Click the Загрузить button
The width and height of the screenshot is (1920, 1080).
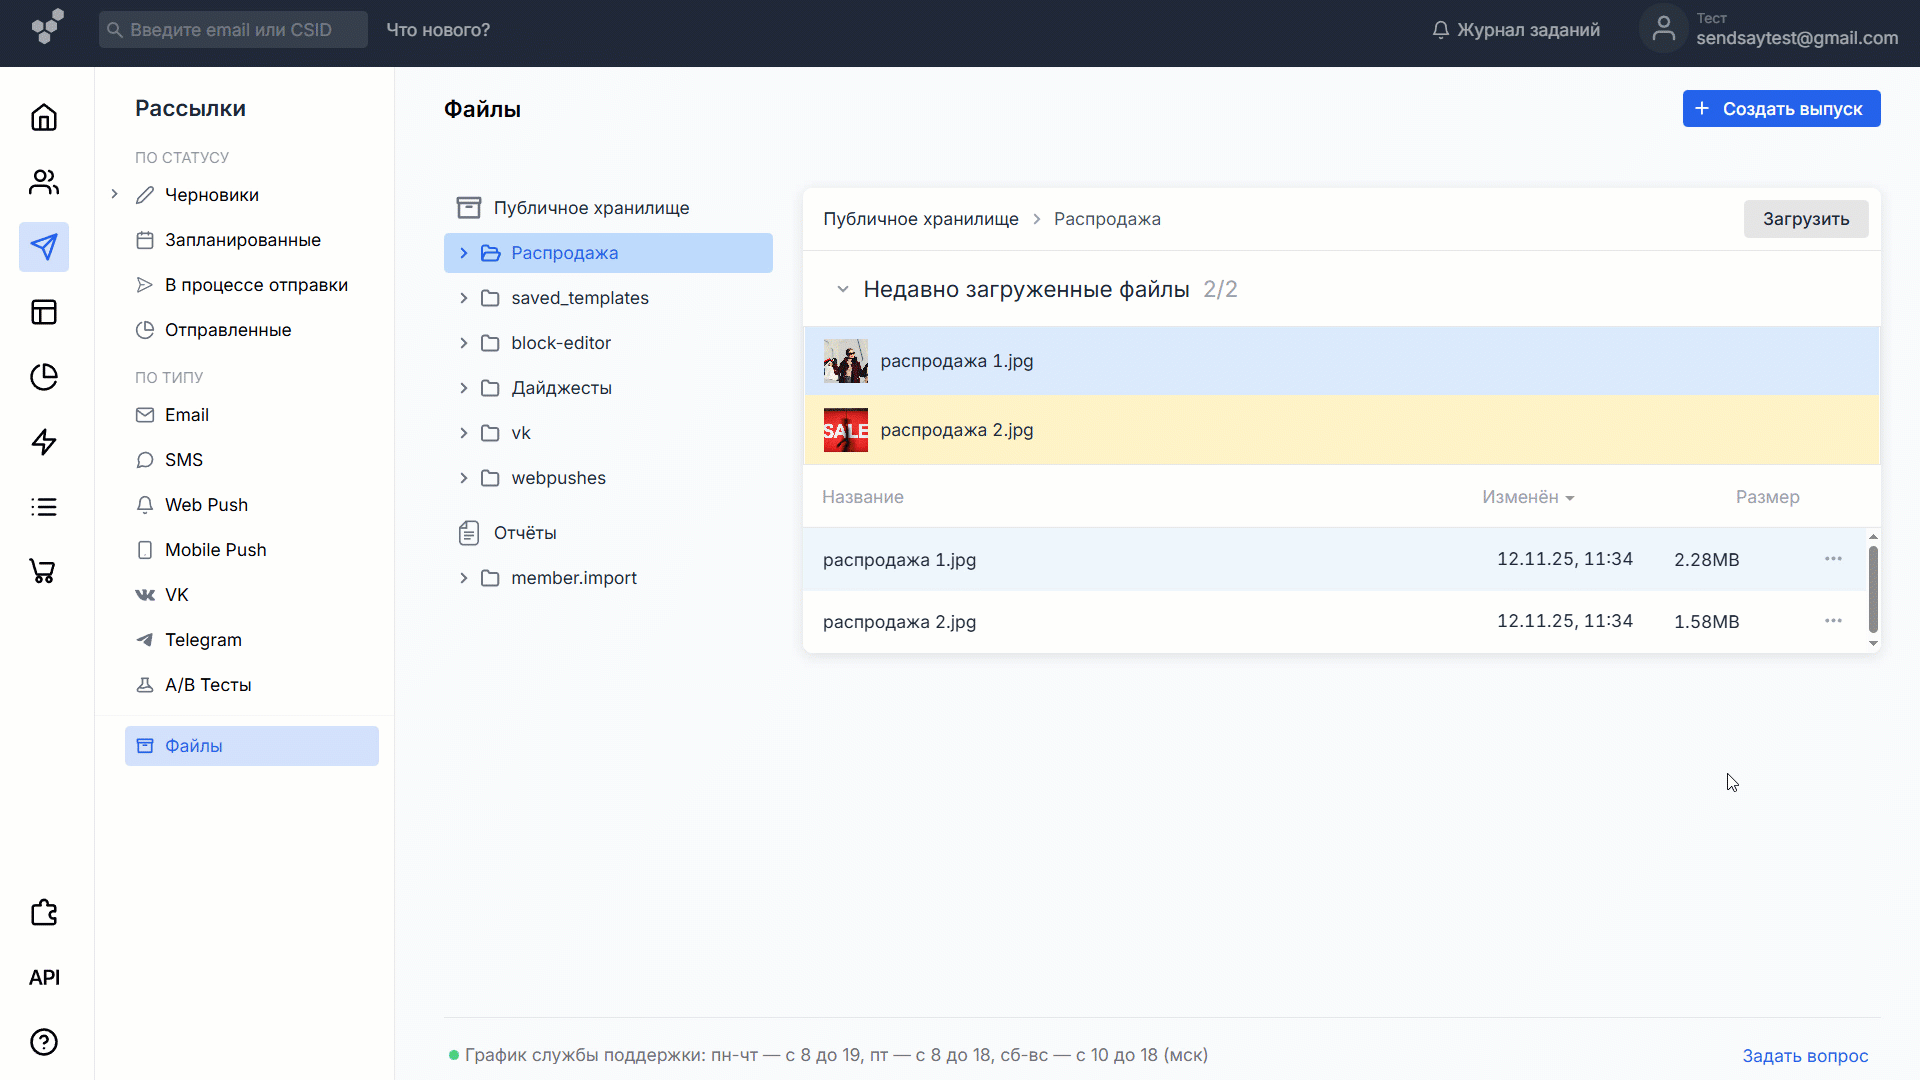[1805, 219]
